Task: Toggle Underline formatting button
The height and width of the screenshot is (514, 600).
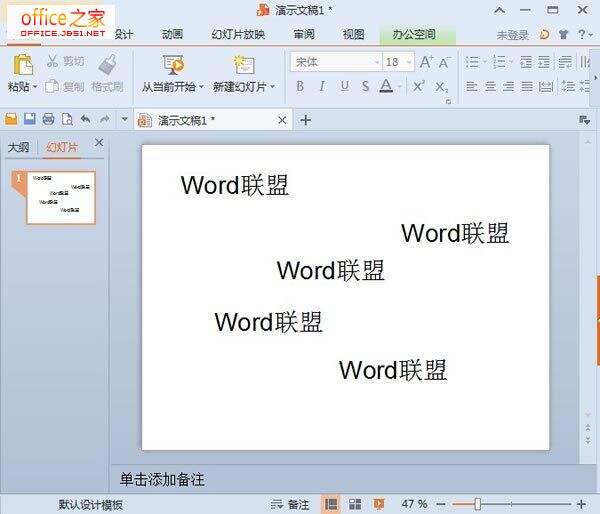Action: [344, 87]
